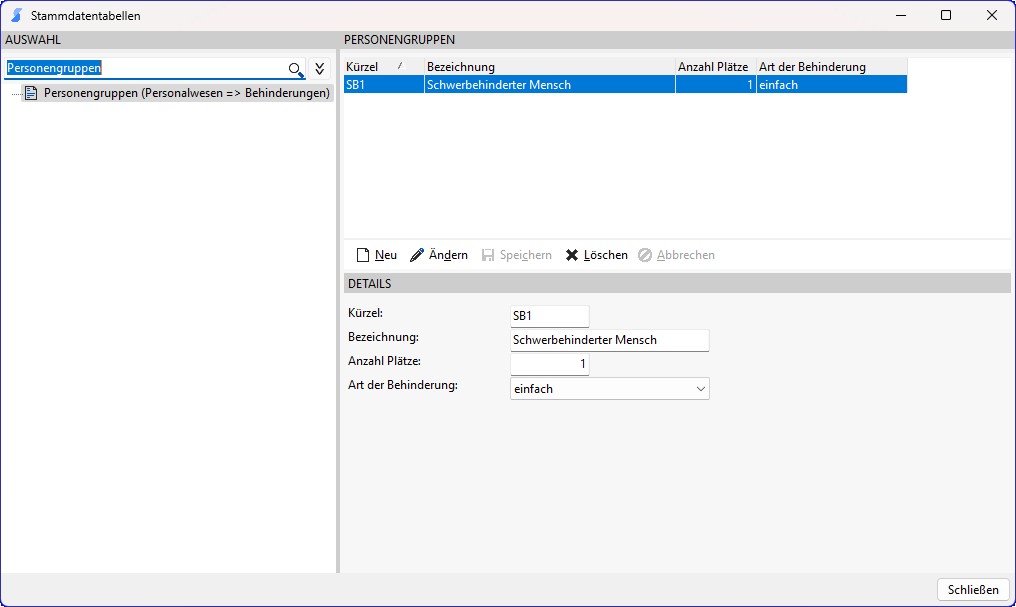Maximize the Stammdatentabellen window
The width and height of the screenshot is (1016, 607).
pos(946,16)
